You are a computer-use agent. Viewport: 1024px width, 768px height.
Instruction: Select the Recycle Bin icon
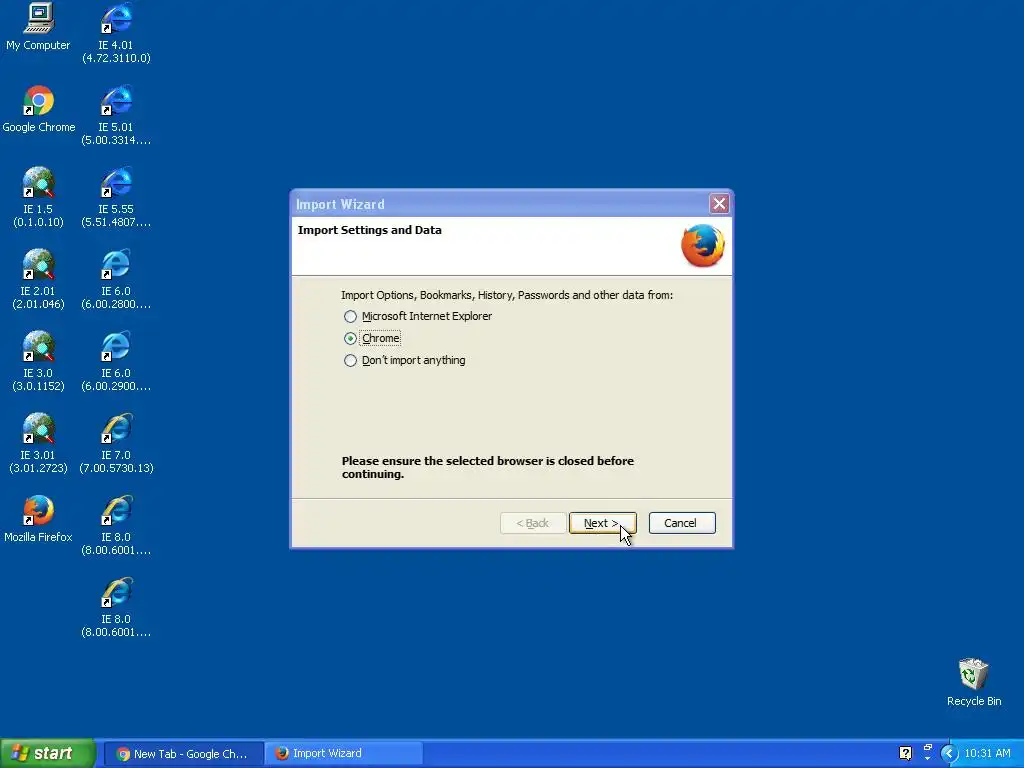973,682
